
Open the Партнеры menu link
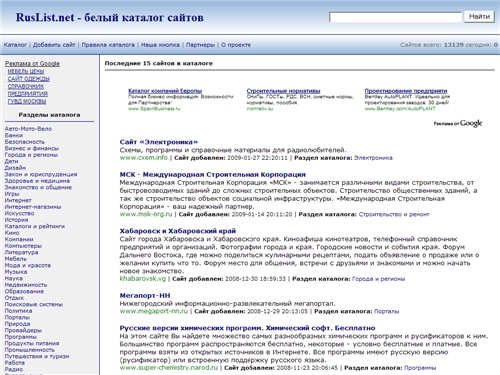(x=200, y=45)
